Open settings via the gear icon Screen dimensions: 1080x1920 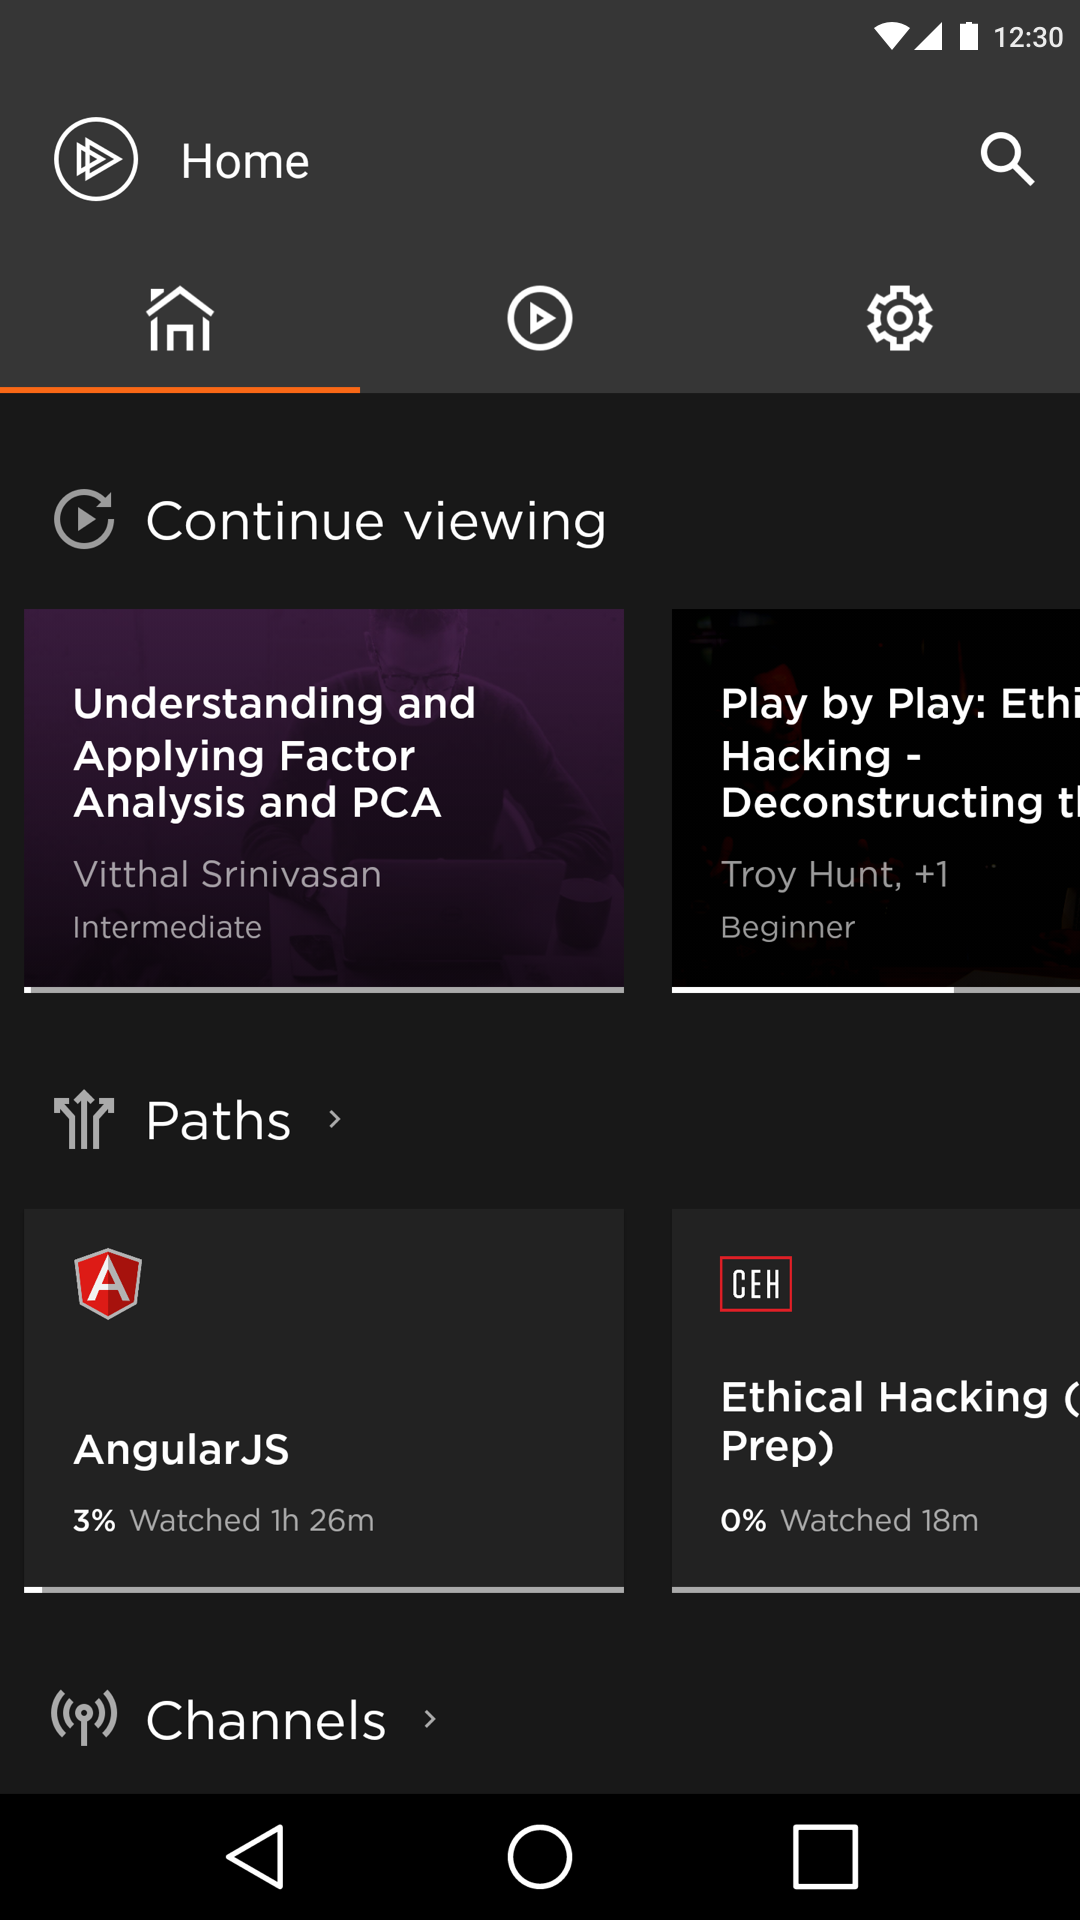coord(899,318)
